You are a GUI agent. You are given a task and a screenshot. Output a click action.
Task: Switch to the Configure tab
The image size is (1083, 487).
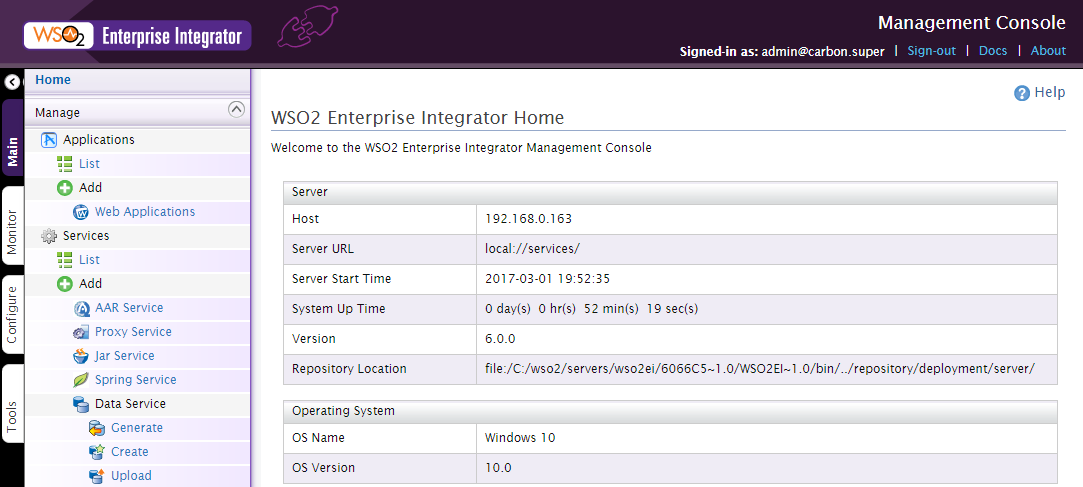coord(12,314)
